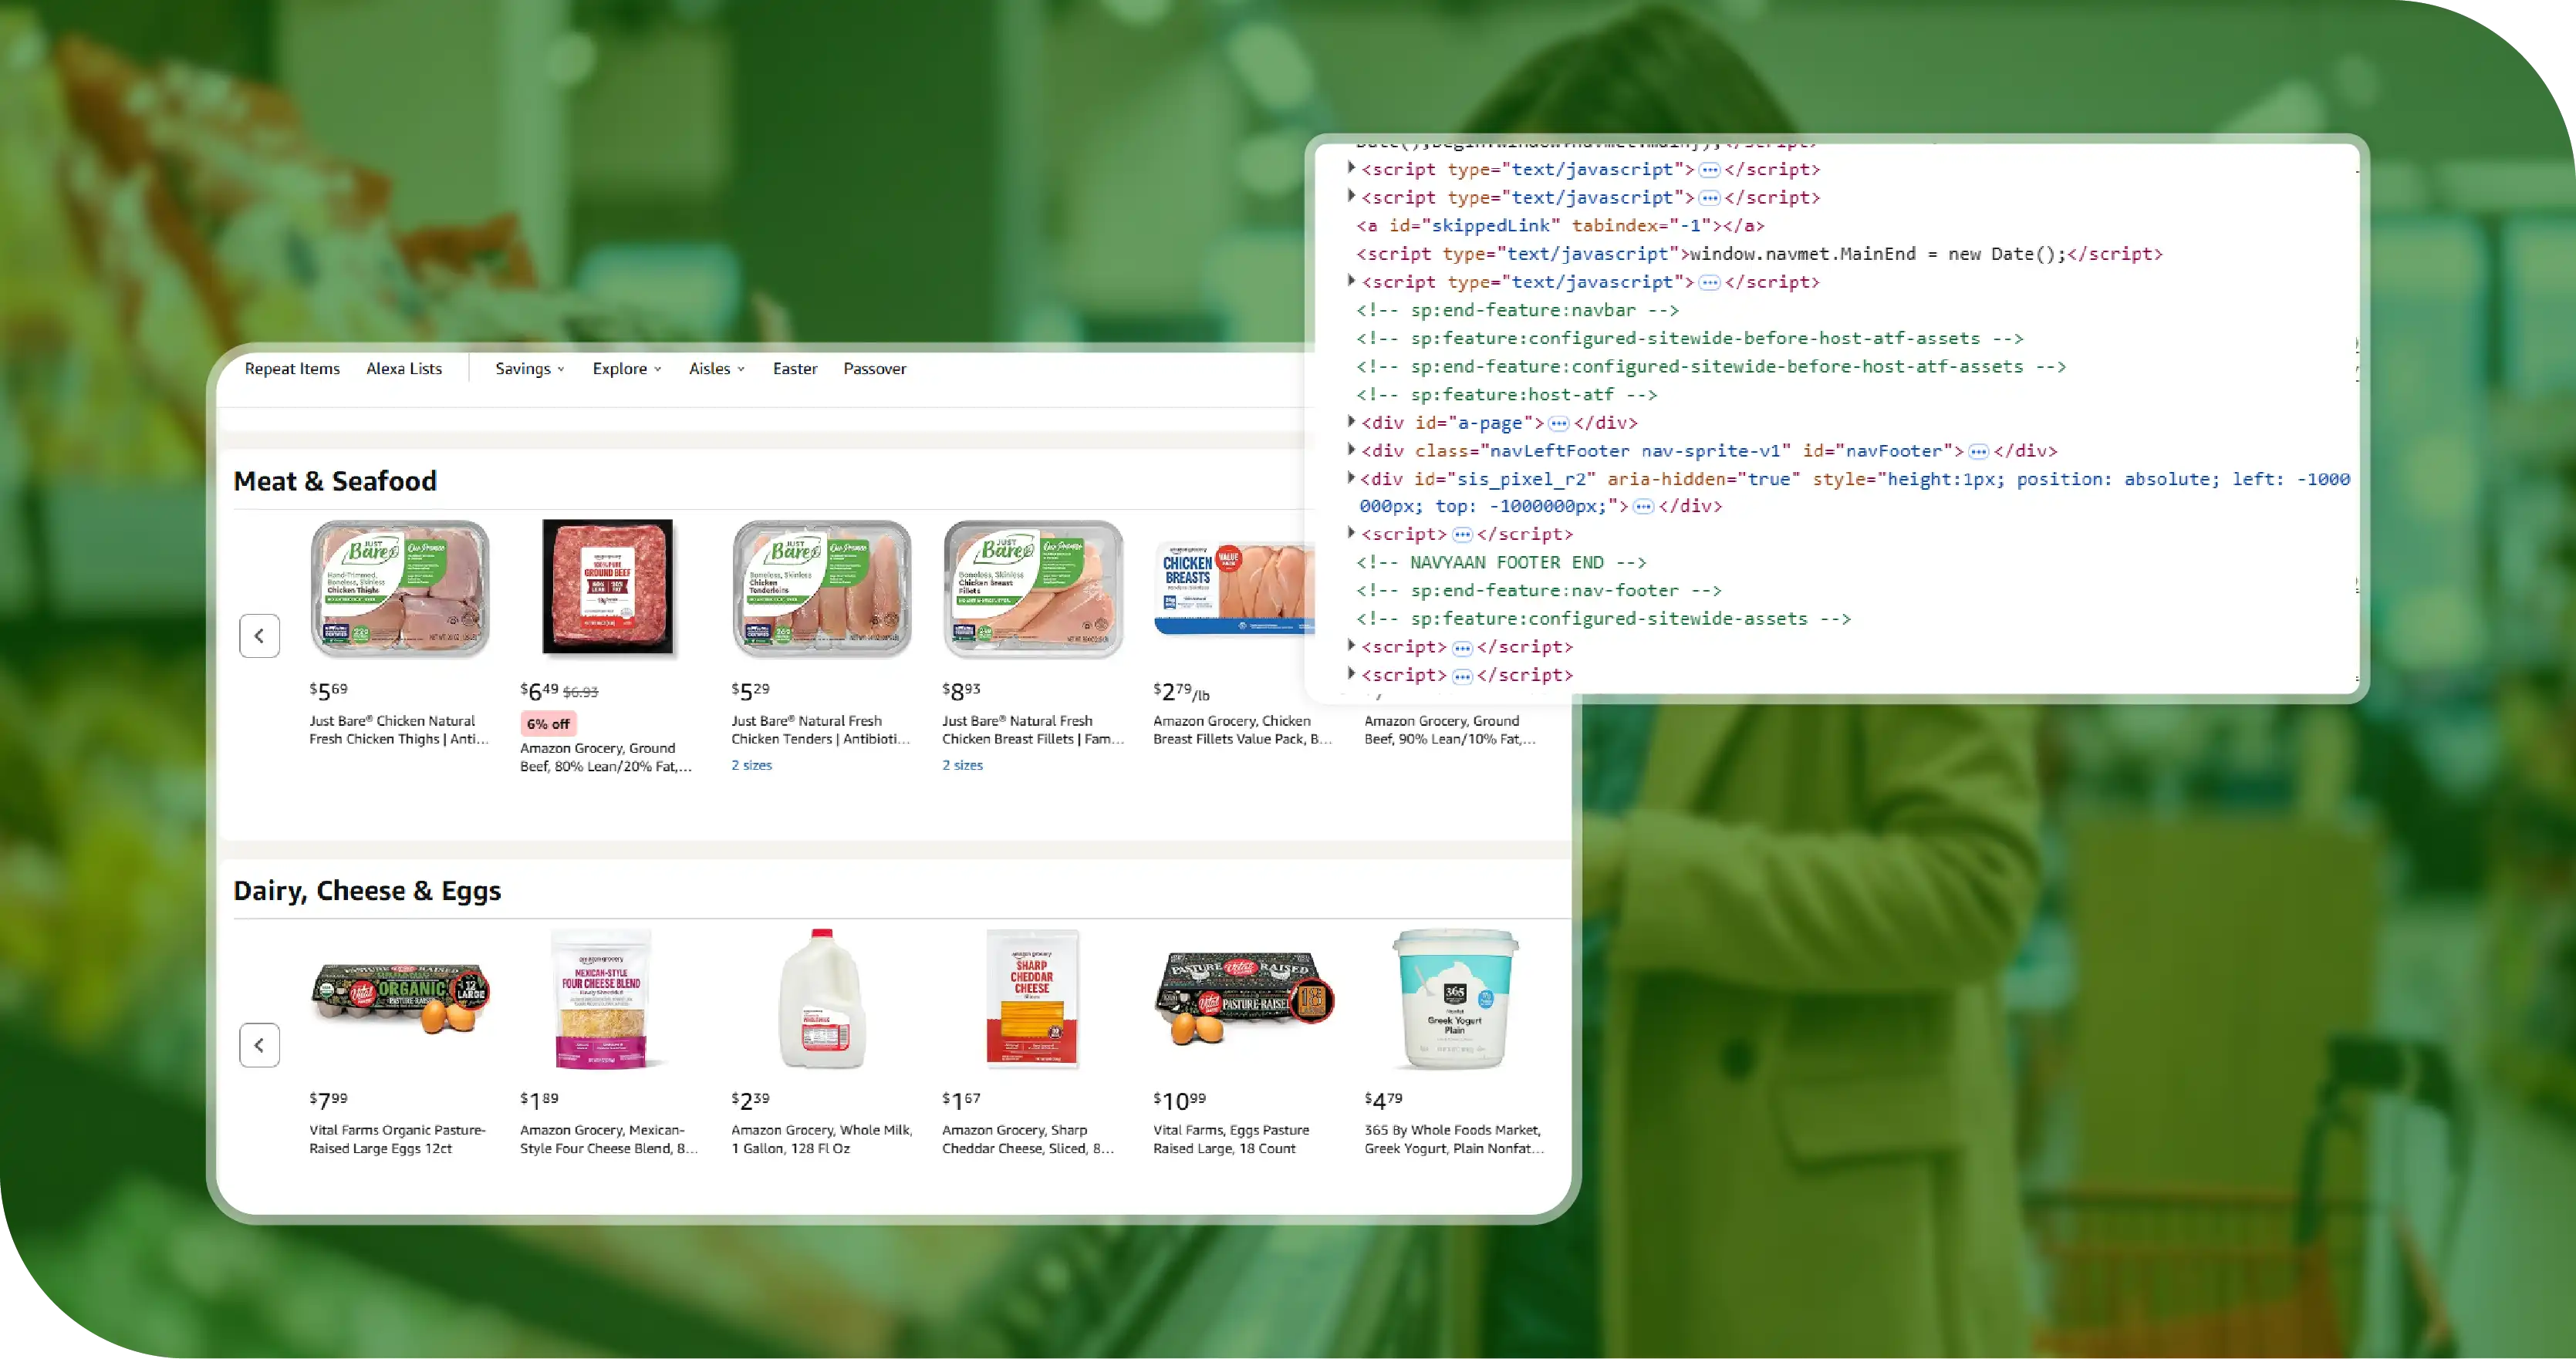
Task: Open Sharp Cheddar Cheese Sliced image
Action: (x=1033, y=998)
